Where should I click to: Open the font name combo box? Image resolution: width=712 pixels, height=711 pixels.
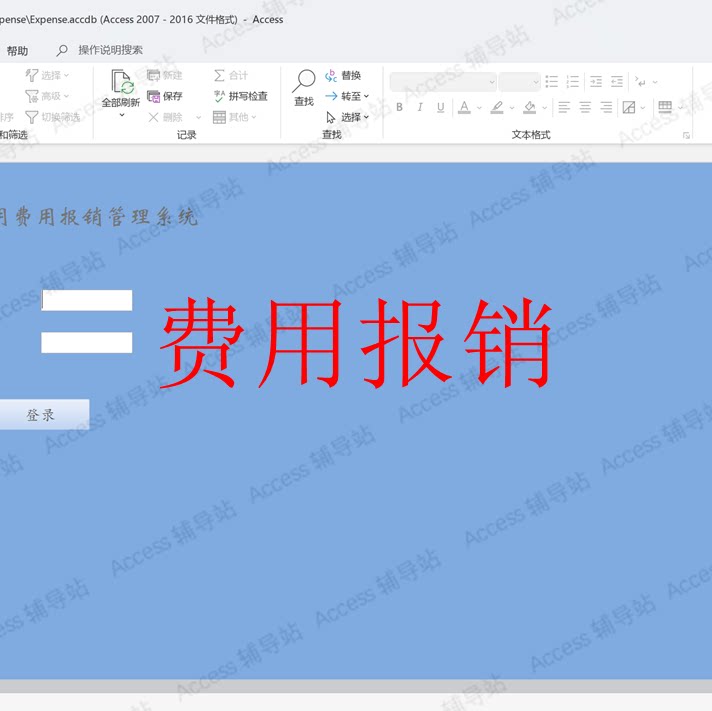443,82
